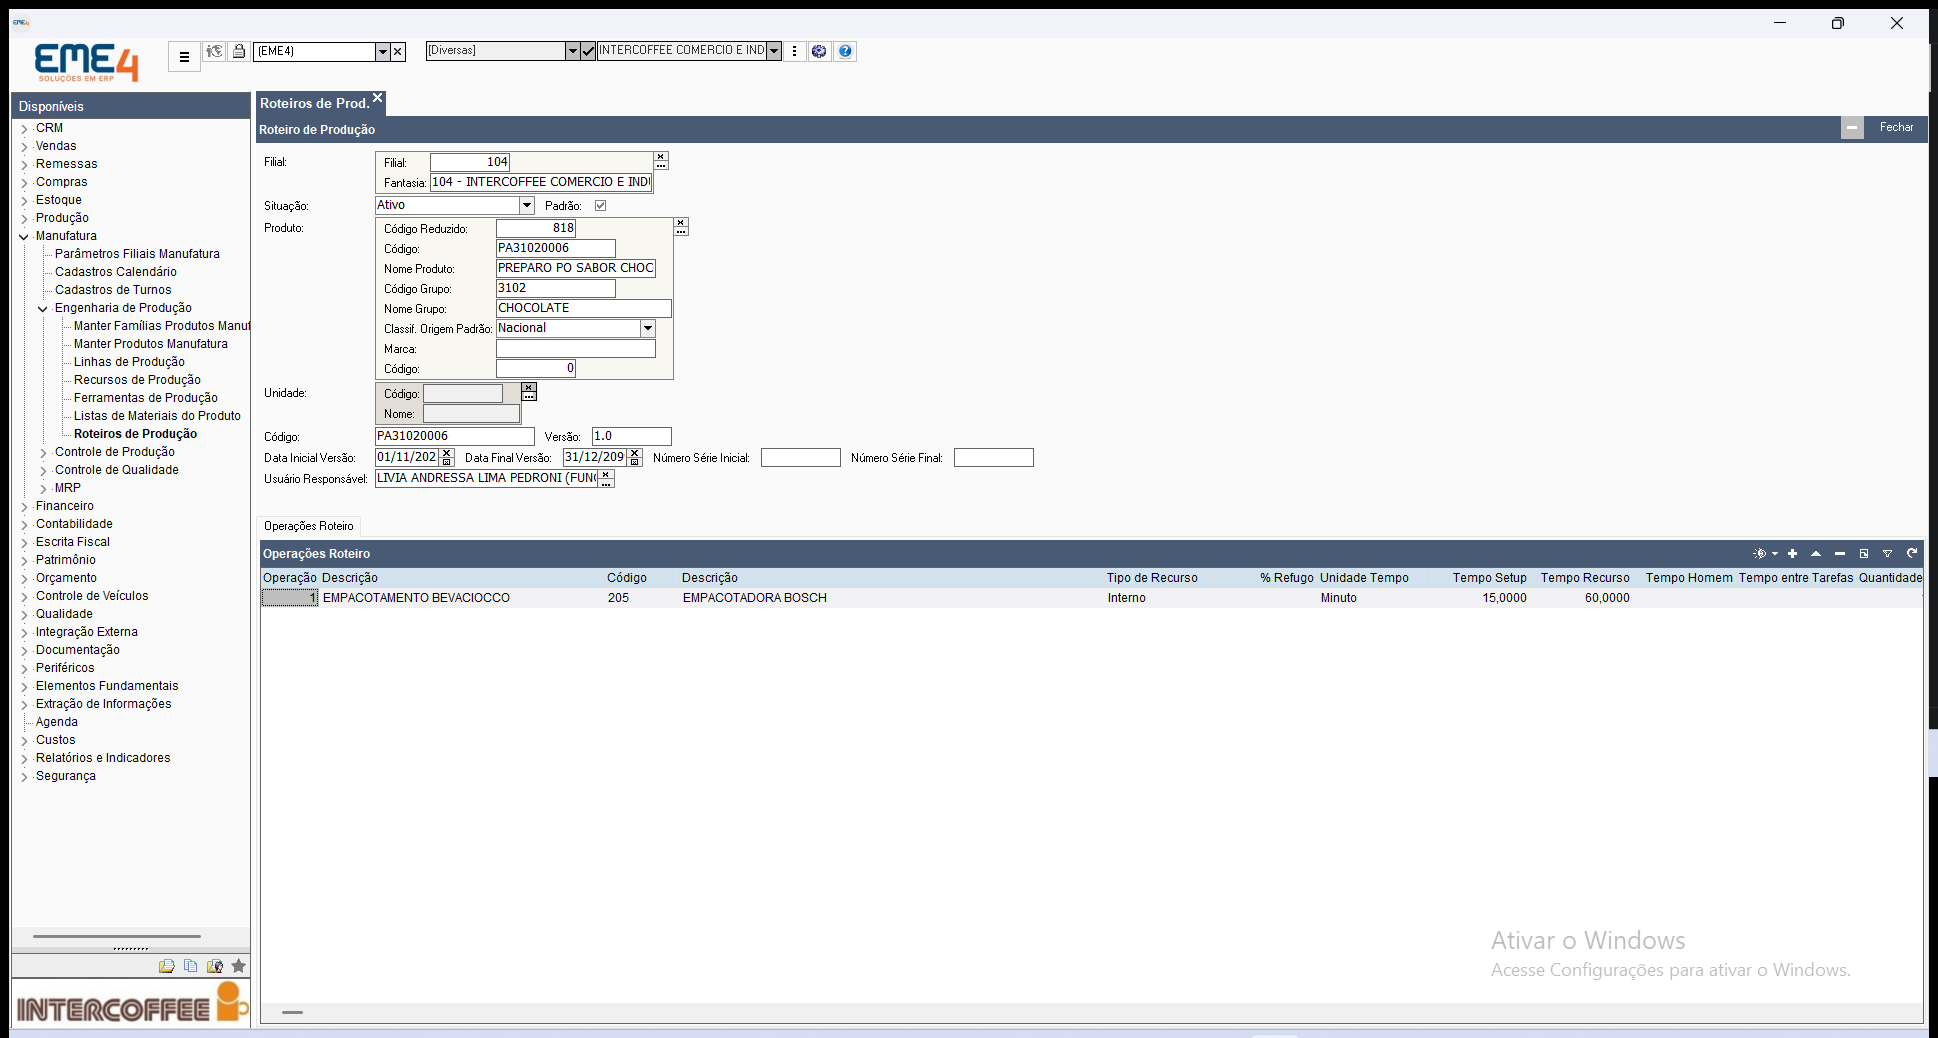
Task: Click the filter funnel icon in Operações Roteiro
Action: pos(1887,553)
